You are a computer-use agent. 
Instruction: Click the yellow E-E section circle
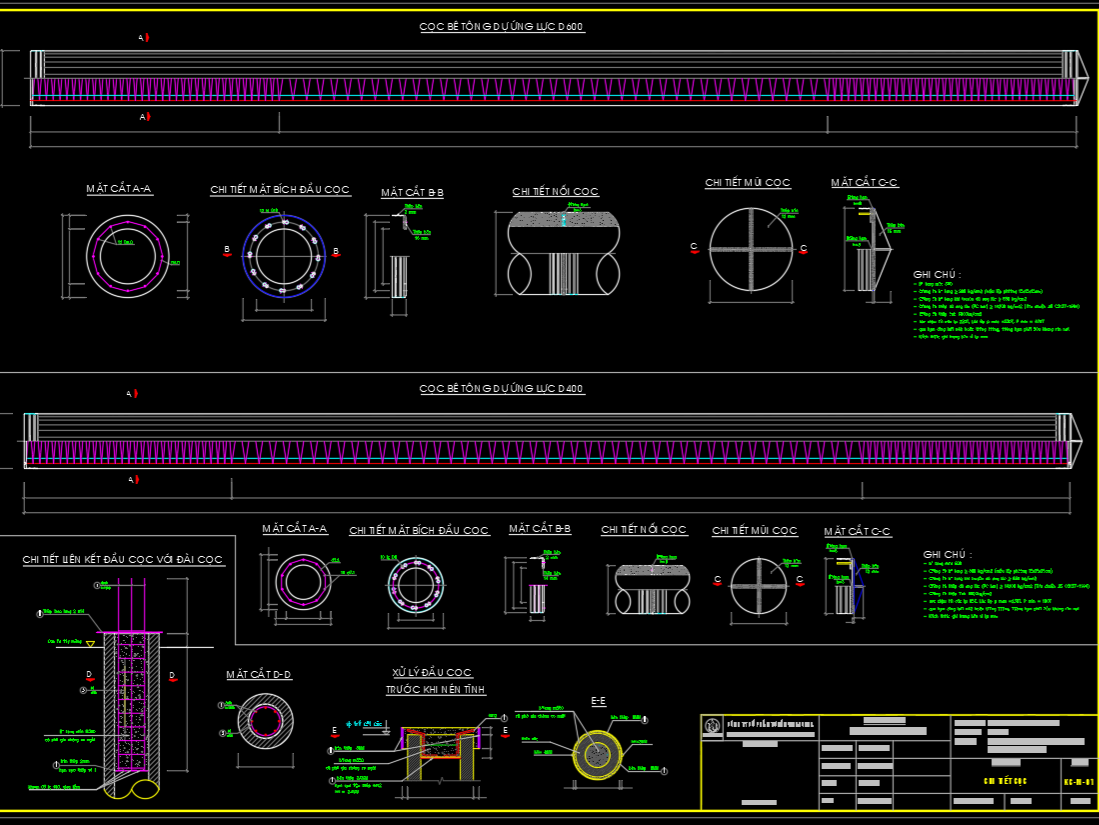pos(598,754)
